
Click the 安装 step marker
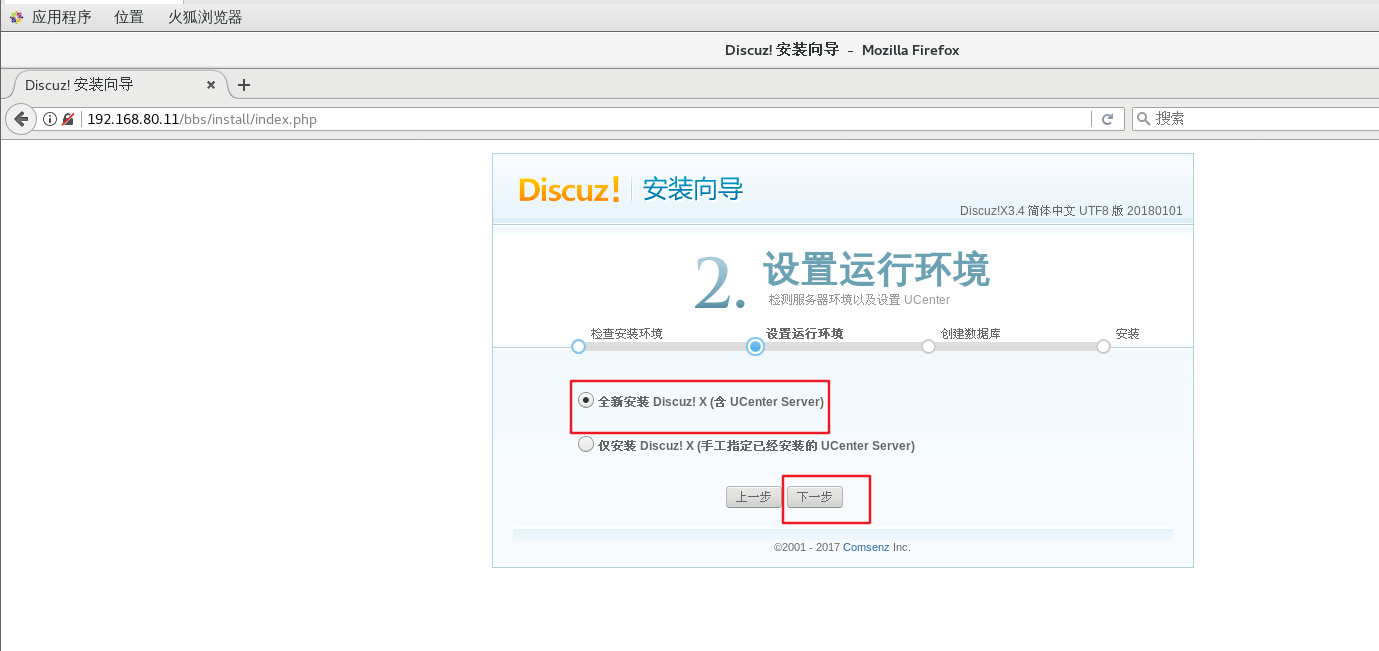click(x=1103, y=346)
